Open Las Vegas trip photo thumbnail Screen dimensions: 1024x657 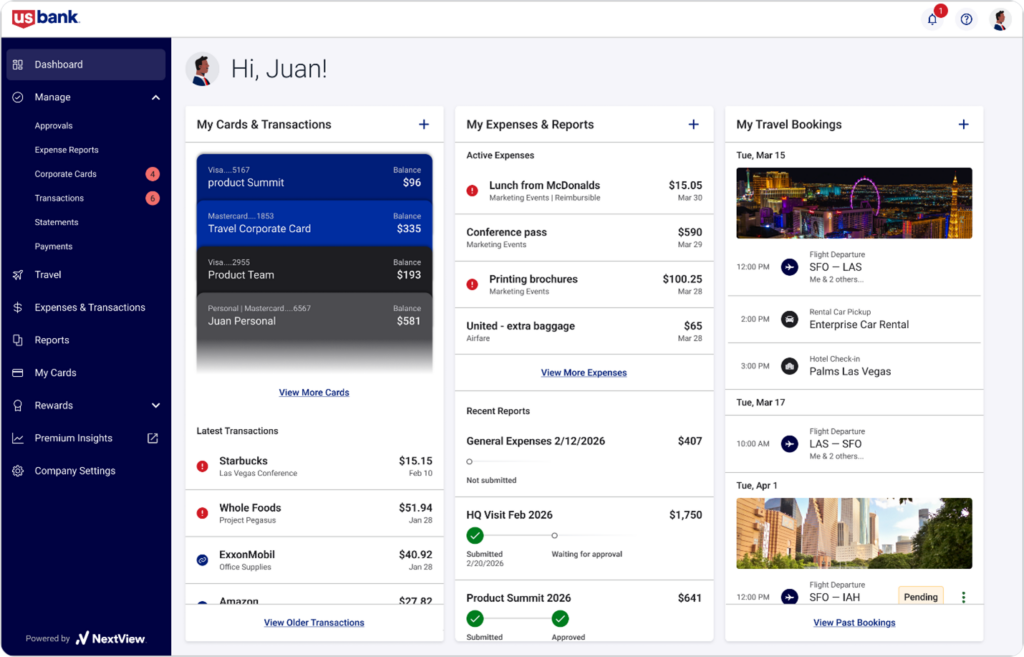854,203
